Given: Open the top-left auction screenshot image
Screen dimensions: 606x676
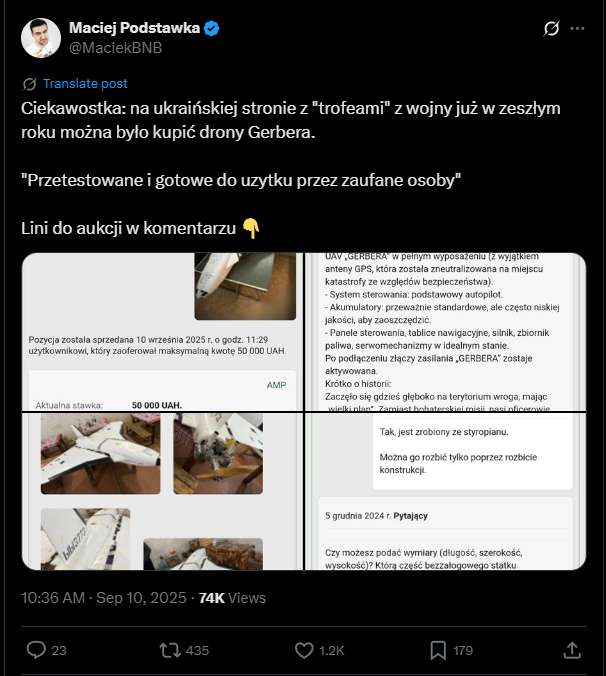Looking at the screenshot, I should (162, 332).
